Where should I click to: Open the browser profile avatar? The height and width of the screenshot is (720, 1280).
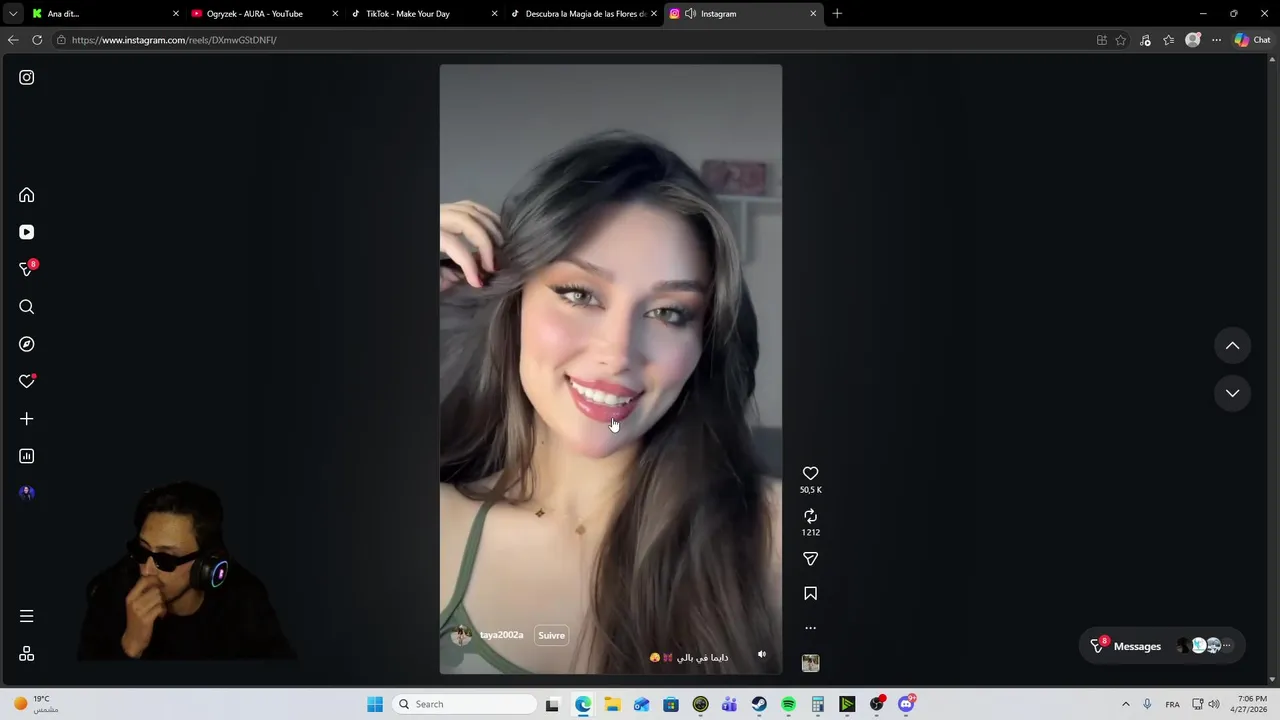(1192, 40)
